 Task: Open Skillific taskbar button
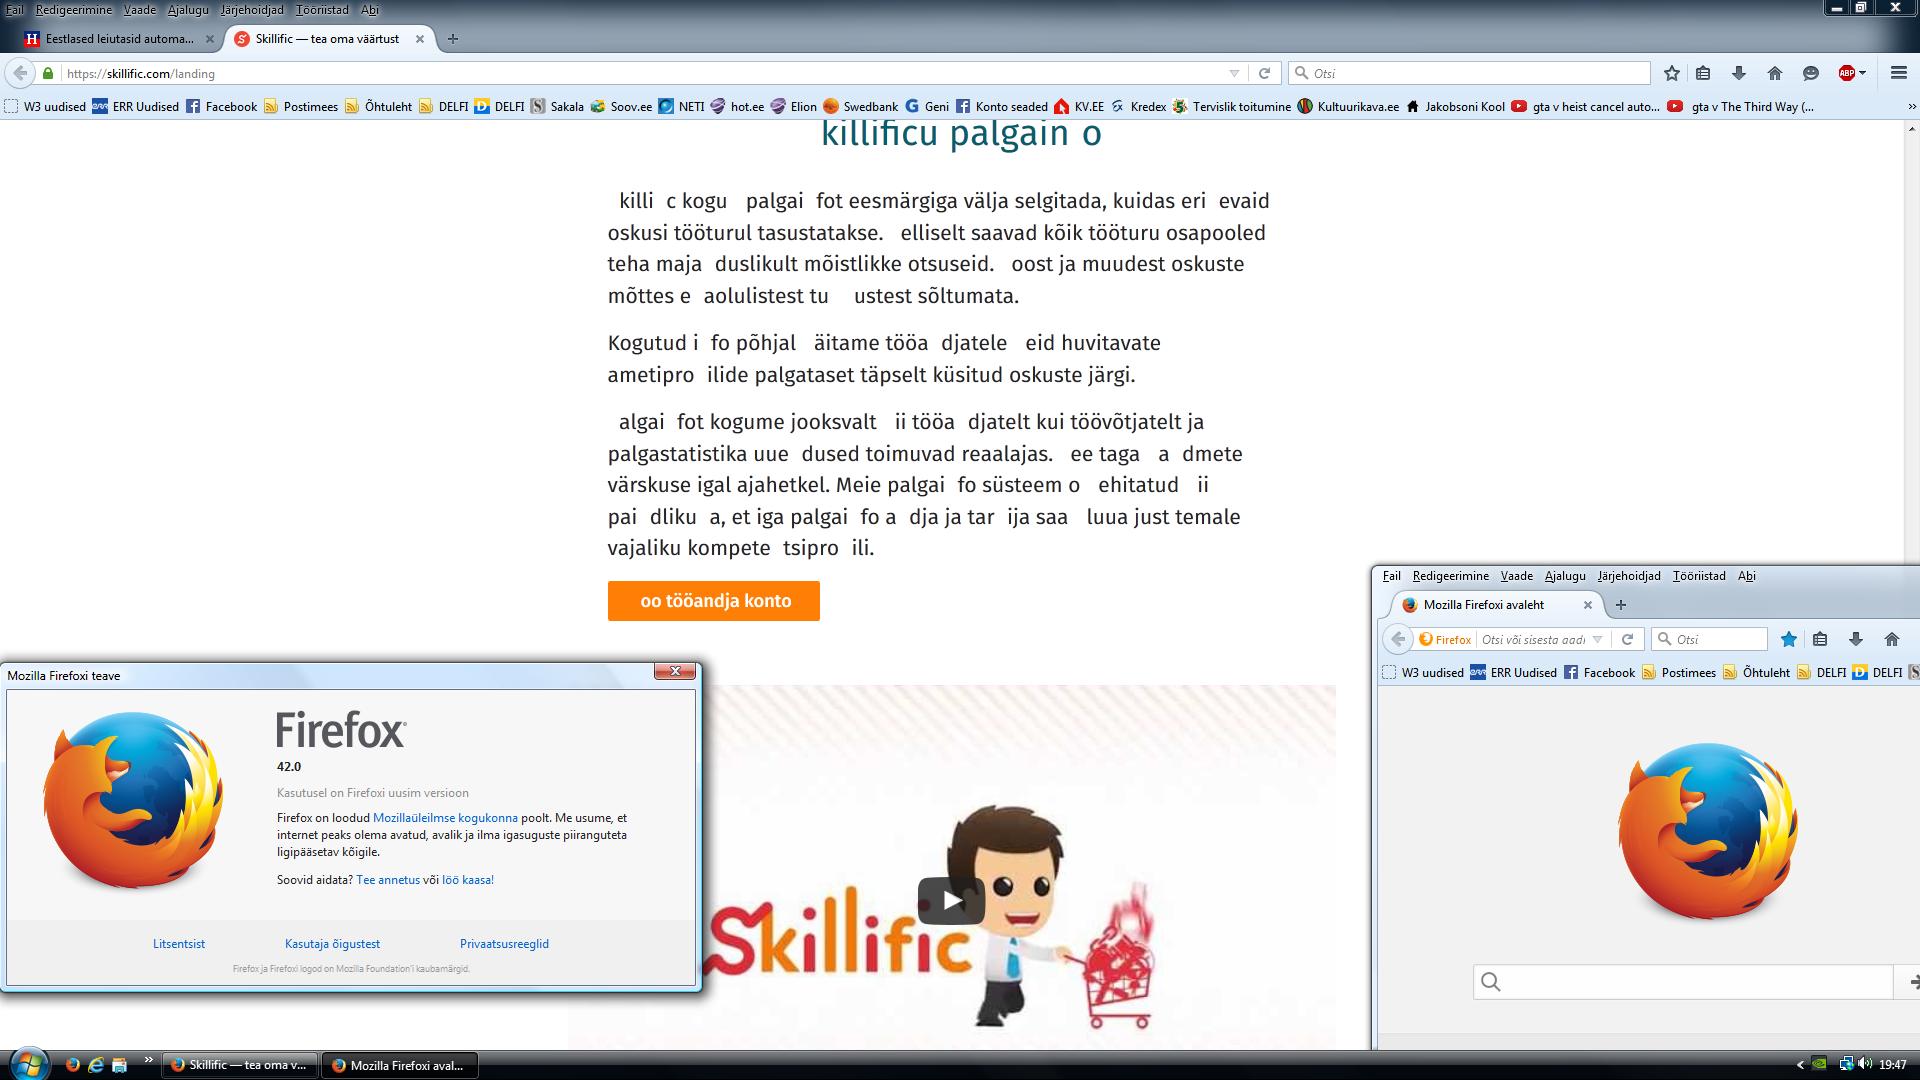[241, 1065]
